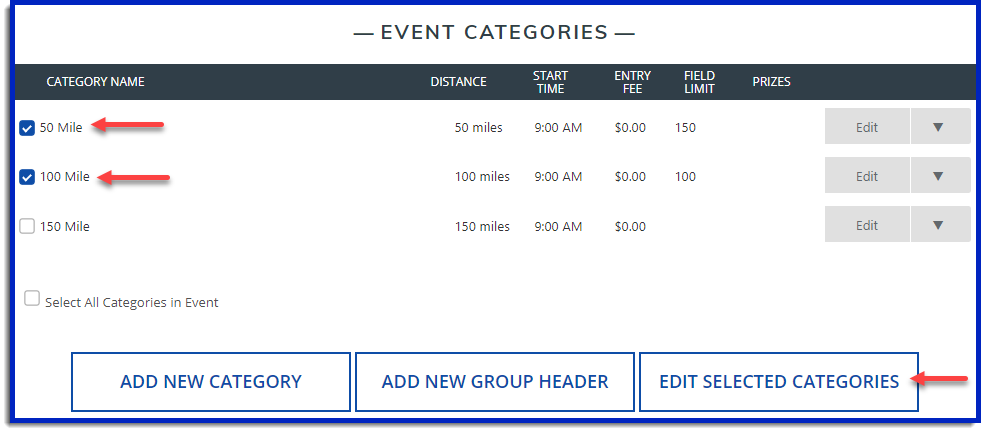This screenshot has width=981, height=433.
Task: Check the 150 Mile category checkbox
Action: pos(27,226)
